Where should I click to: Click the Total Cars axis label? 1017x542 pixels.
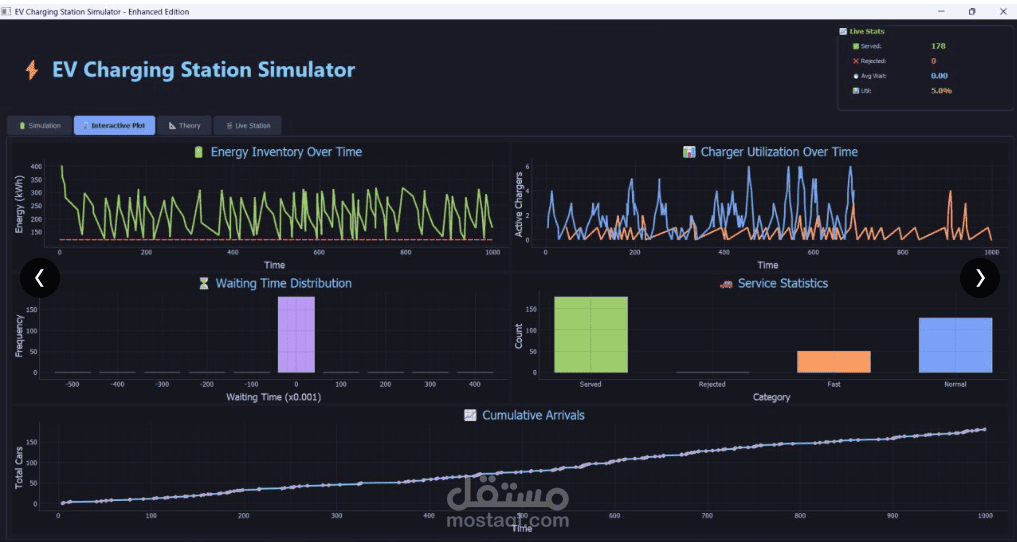[19, 467]
